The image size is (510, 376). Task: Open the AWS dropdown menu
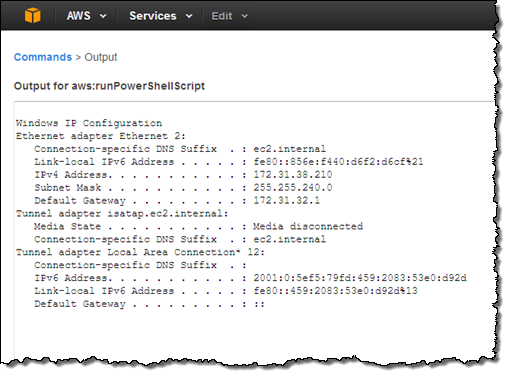pos(86,16)
